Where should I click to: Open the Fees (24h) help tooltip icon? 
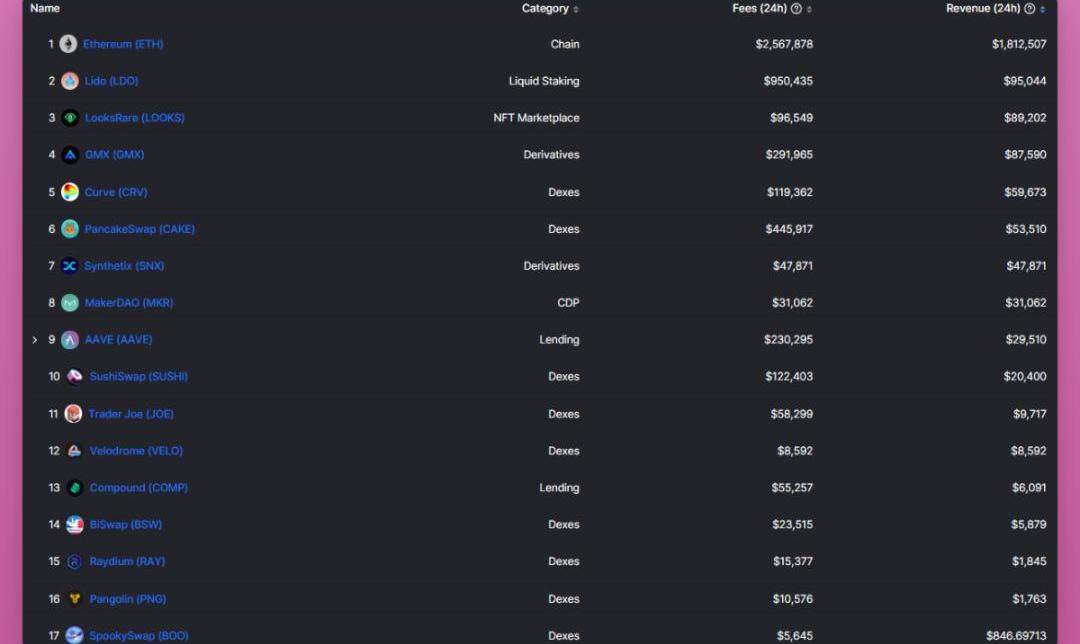click(x=796, y=9)
